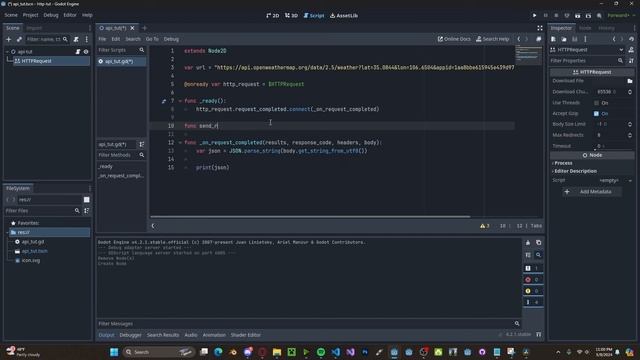Toggle error messages filter in the output panel
Viewport: 640px width, 360px height.
(533, 280)
